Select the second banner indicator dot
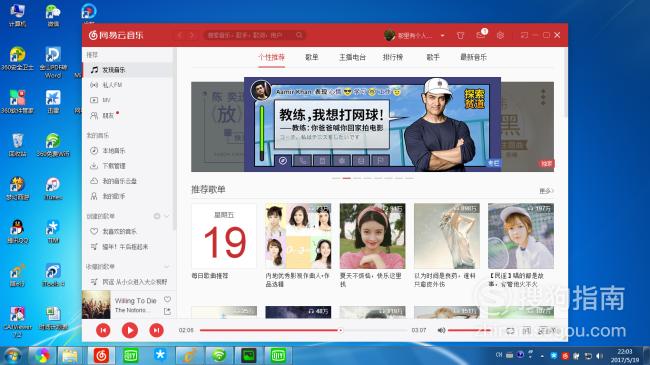Screen dimensions: 650x365 tap(347, 178)
